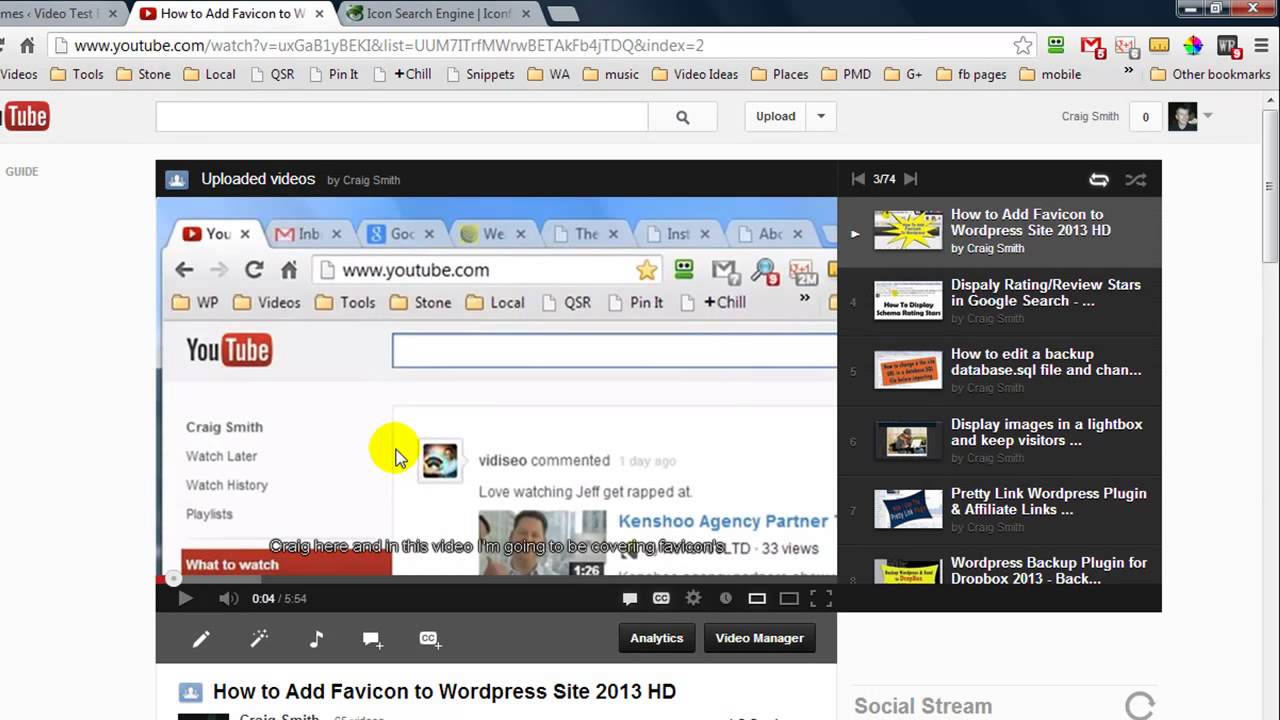This screenshot has width=1280, height=720.
Task: Click the WP extension icon with badge
Action: 1229,47
